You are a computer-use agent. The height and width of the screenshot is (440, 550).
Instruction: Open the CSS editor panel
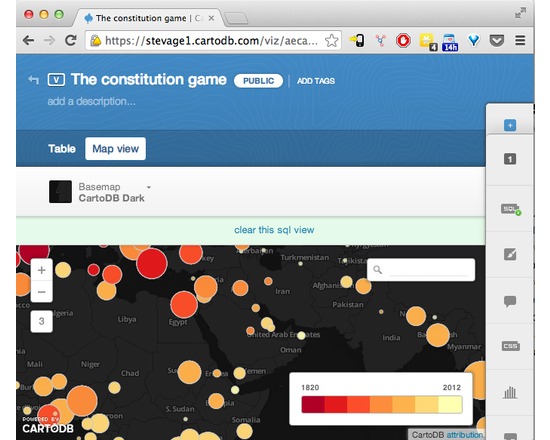pyautogui.click(x=510, y=346)
